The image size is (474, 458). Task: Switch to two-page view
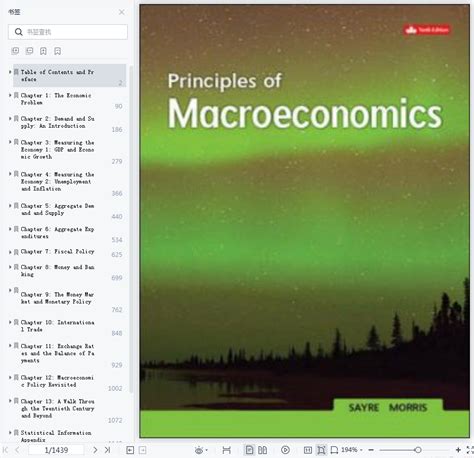point(263,450)
